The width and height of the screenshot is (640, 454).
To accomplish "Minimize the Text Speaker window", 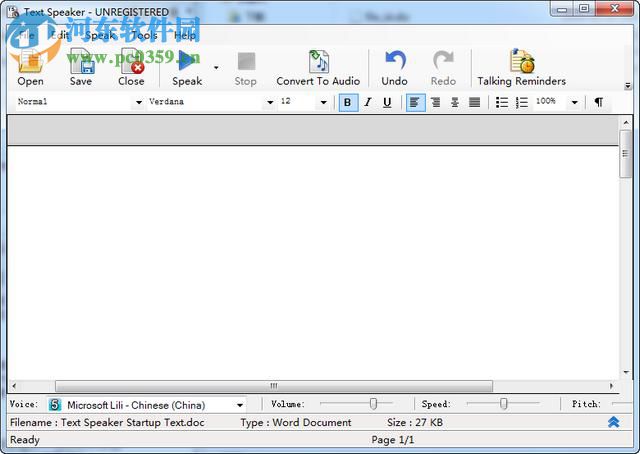I will coord(562,9).
